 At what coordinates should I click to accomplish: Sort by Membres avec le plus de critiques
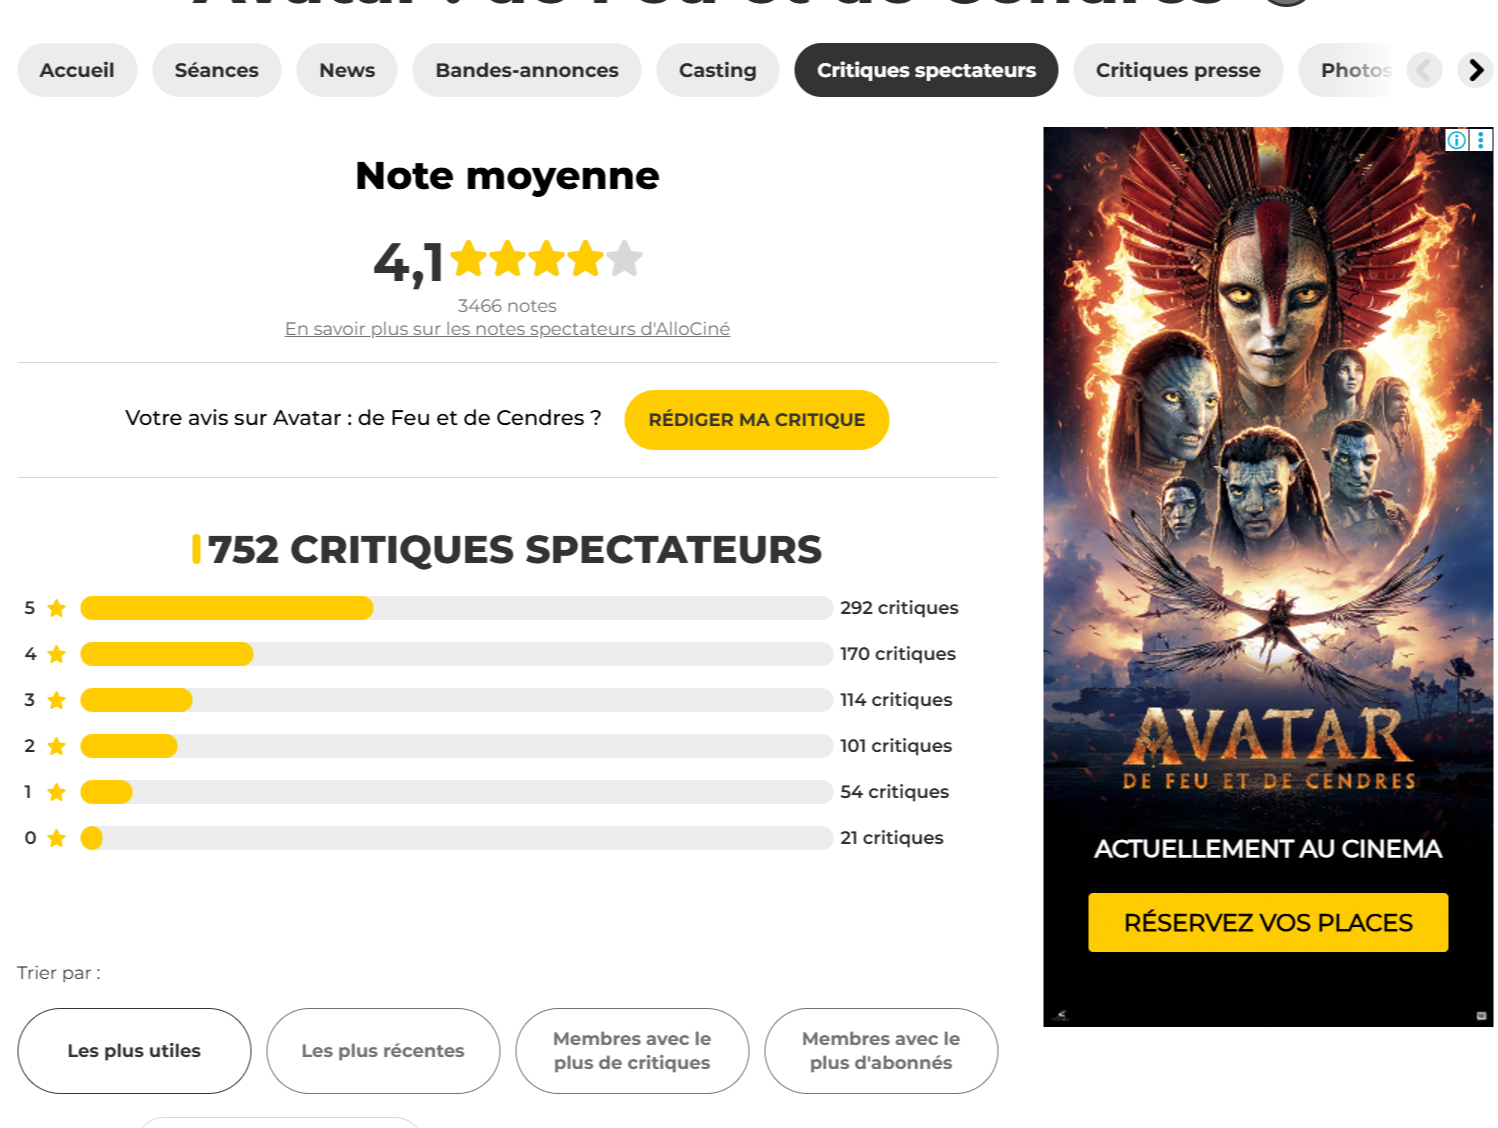[x=632, y=1051]
